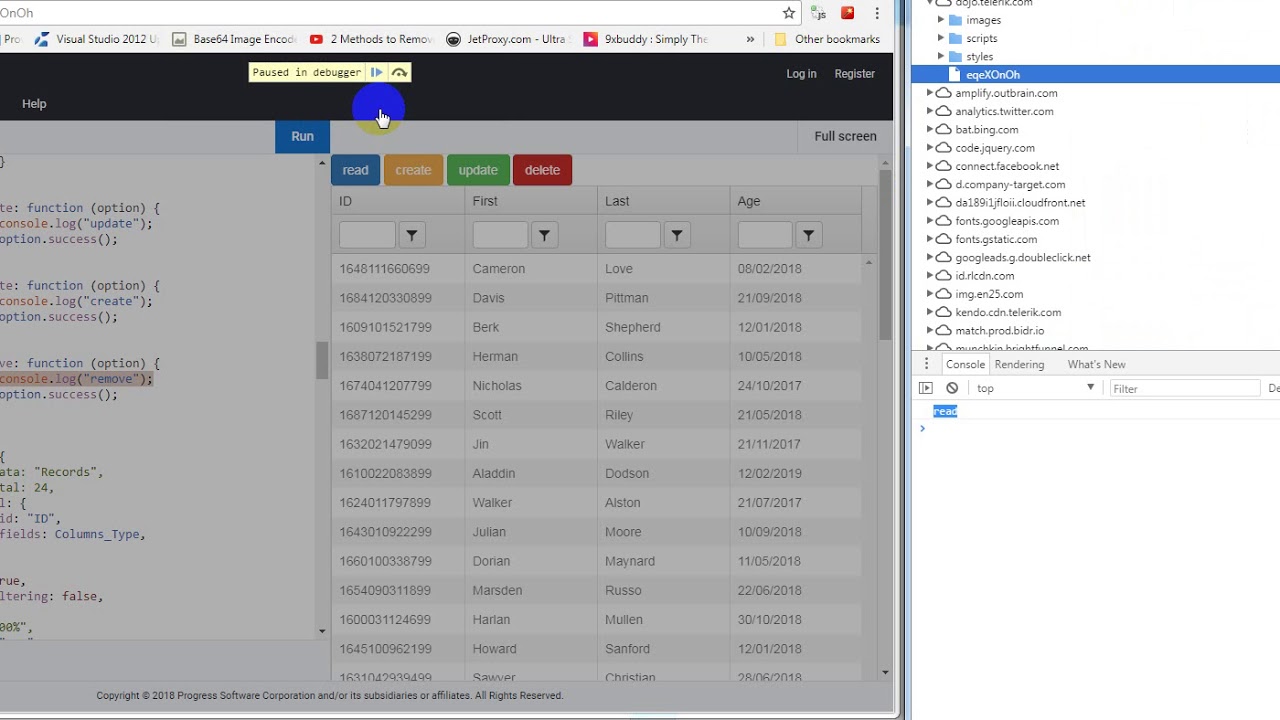Image resolution: width=1280 pixels, height=720 pixels.
Task: Click the blue read button
Action: pos(355,170)
